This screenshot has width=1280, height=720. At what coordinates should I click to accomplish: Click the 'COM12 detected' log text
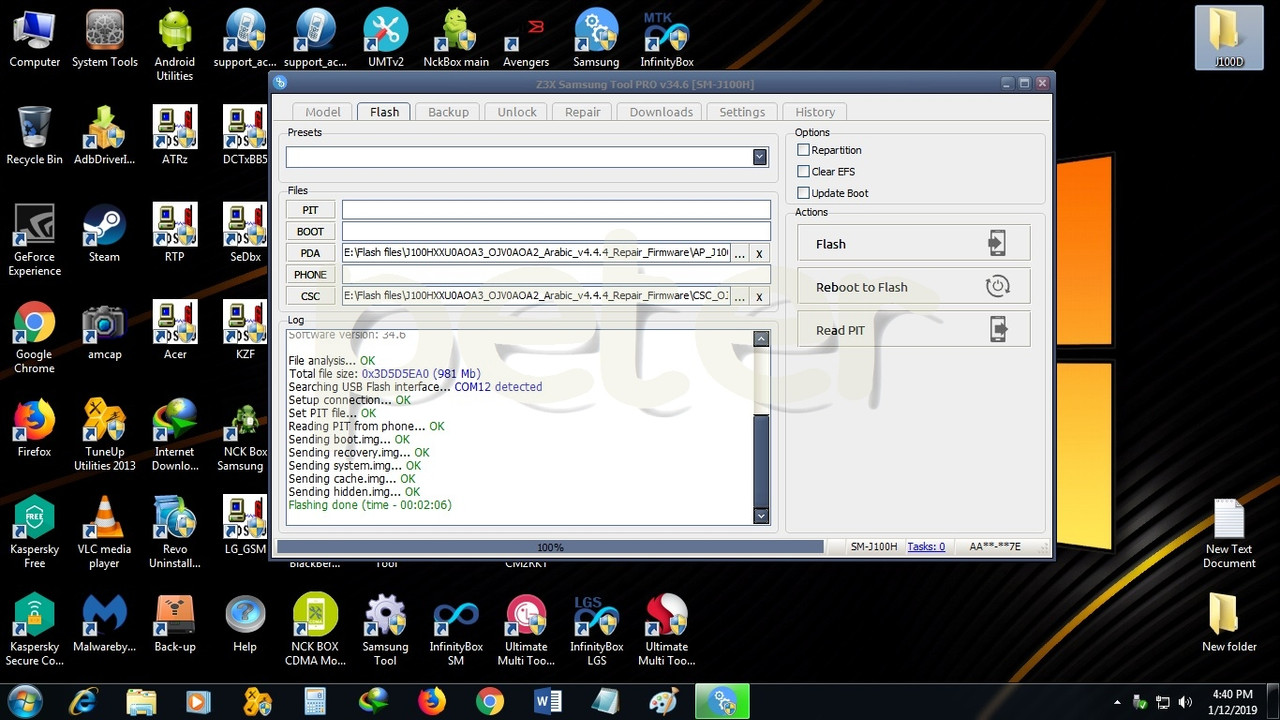click(498, 387)
